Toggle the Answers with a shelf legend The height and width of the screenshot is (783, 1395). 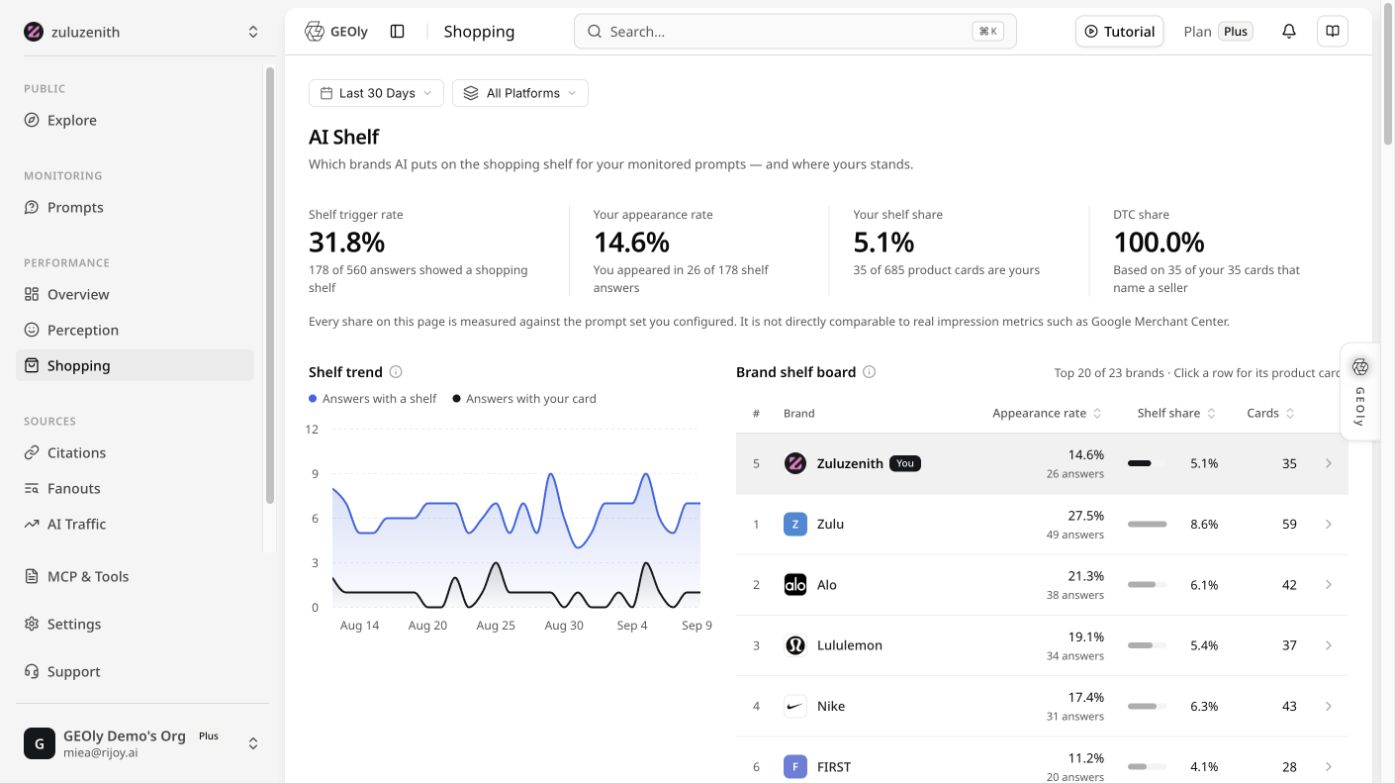coord(373,398)
